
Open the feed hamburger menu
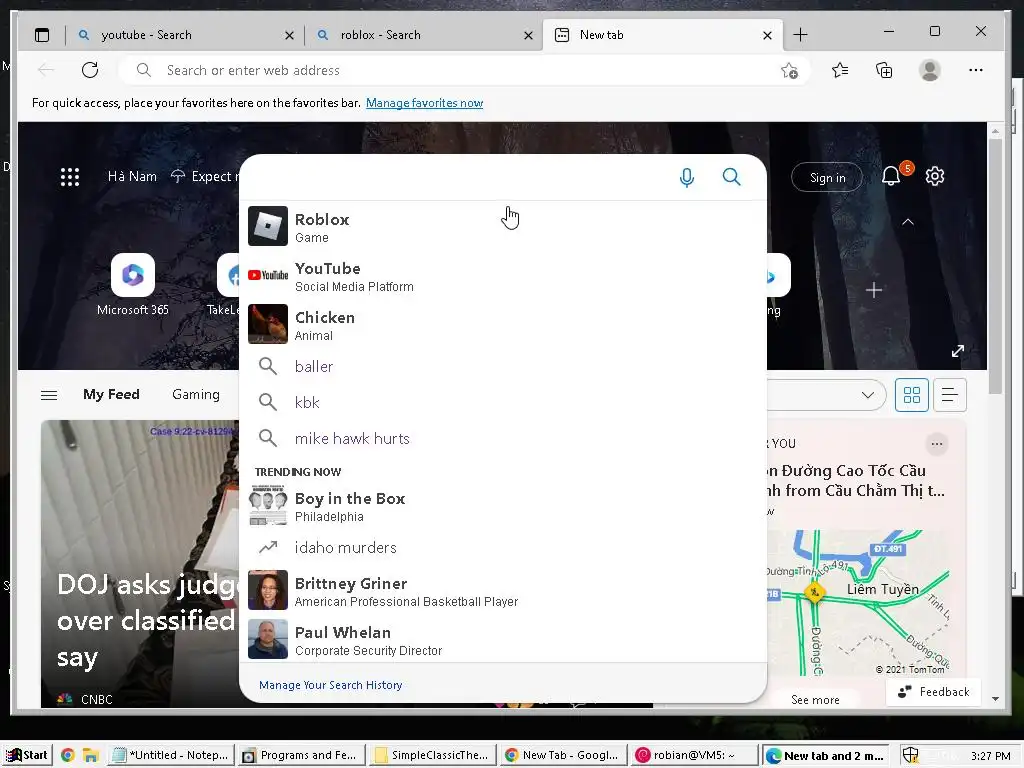pyautogui.click(x=49, y=395)
